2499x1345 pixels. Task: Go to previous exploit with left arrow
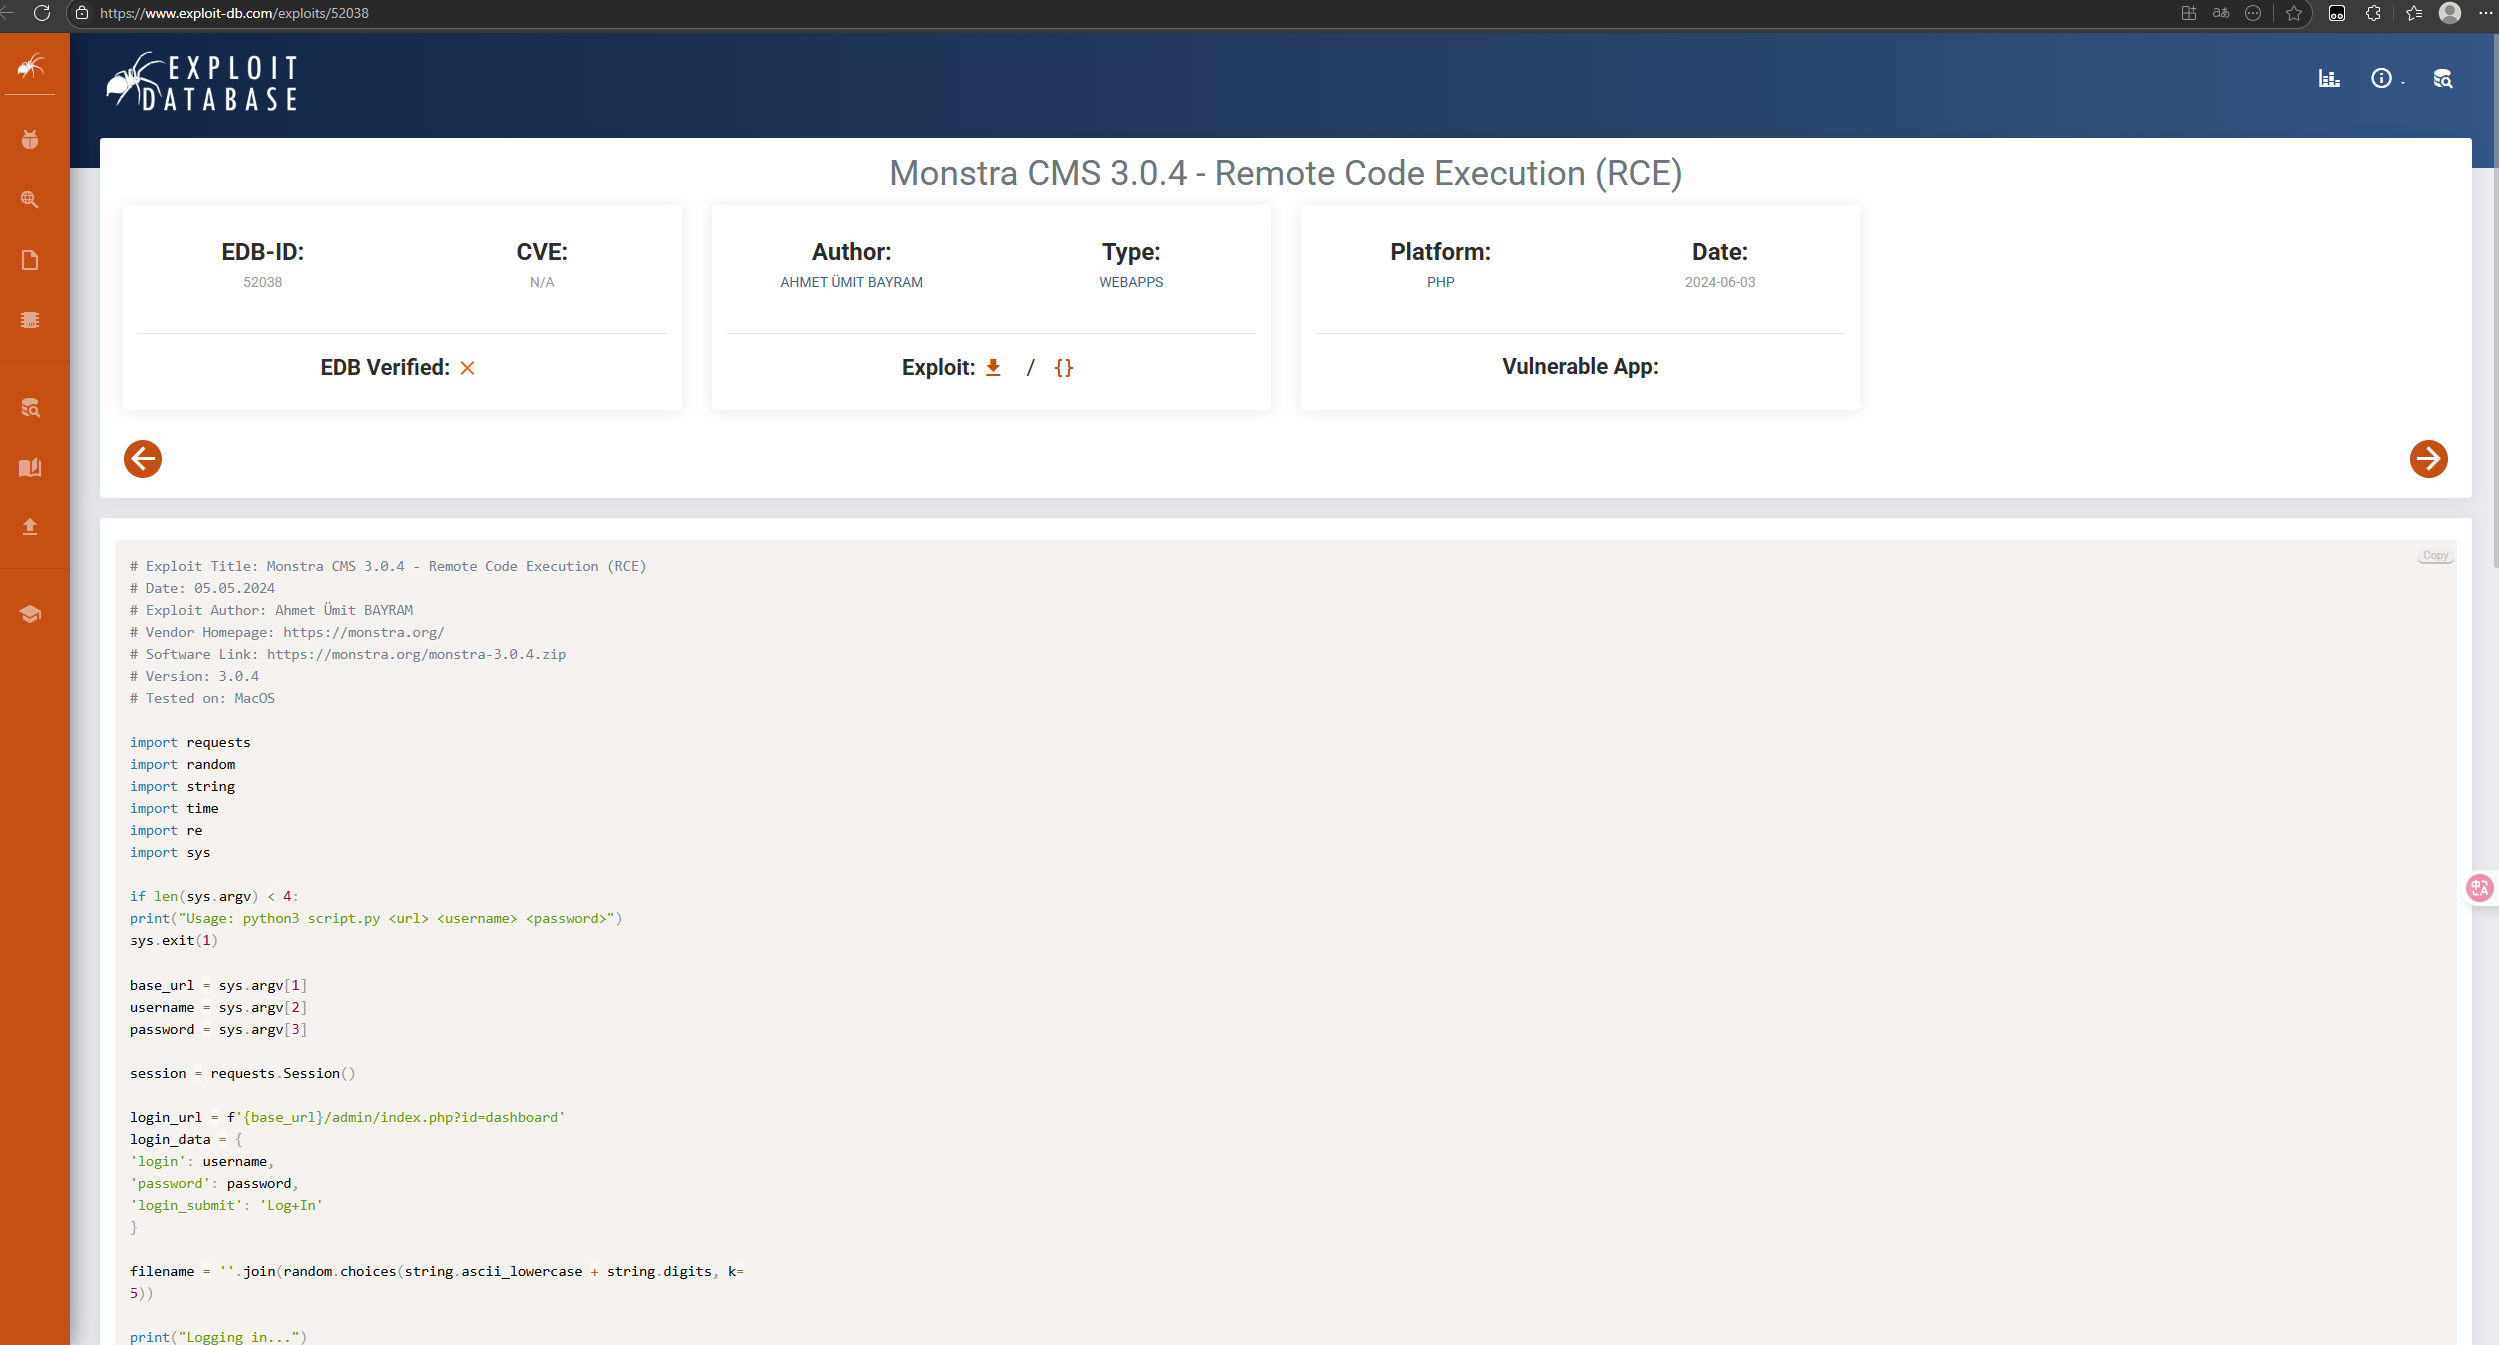point(143,459)
